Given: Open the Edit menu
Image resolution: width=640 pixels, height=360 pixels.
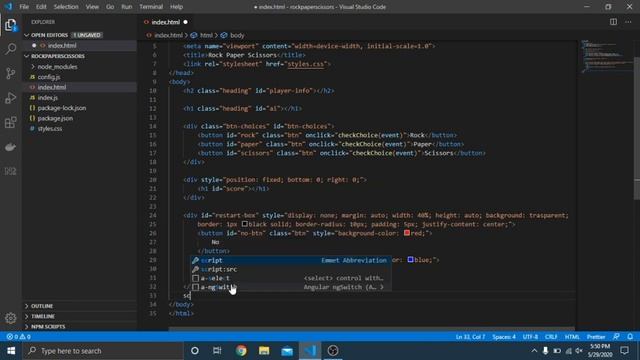Looking at the screenshot, I should pyautogui.click(x=41, y=7).
